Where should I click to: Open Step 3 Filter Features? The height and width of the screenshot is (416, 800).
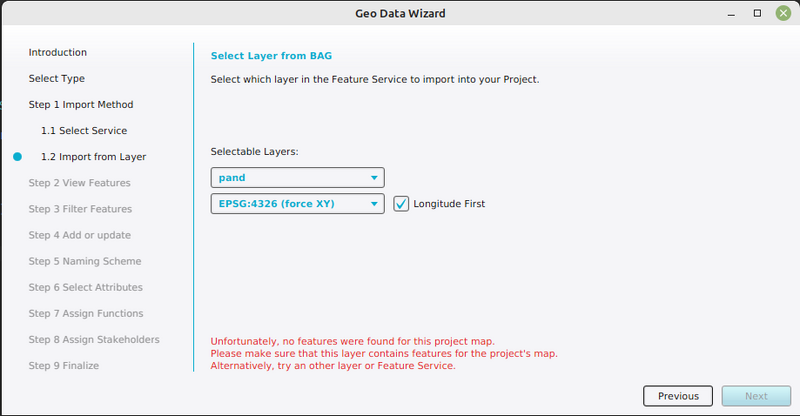point(79,209)
